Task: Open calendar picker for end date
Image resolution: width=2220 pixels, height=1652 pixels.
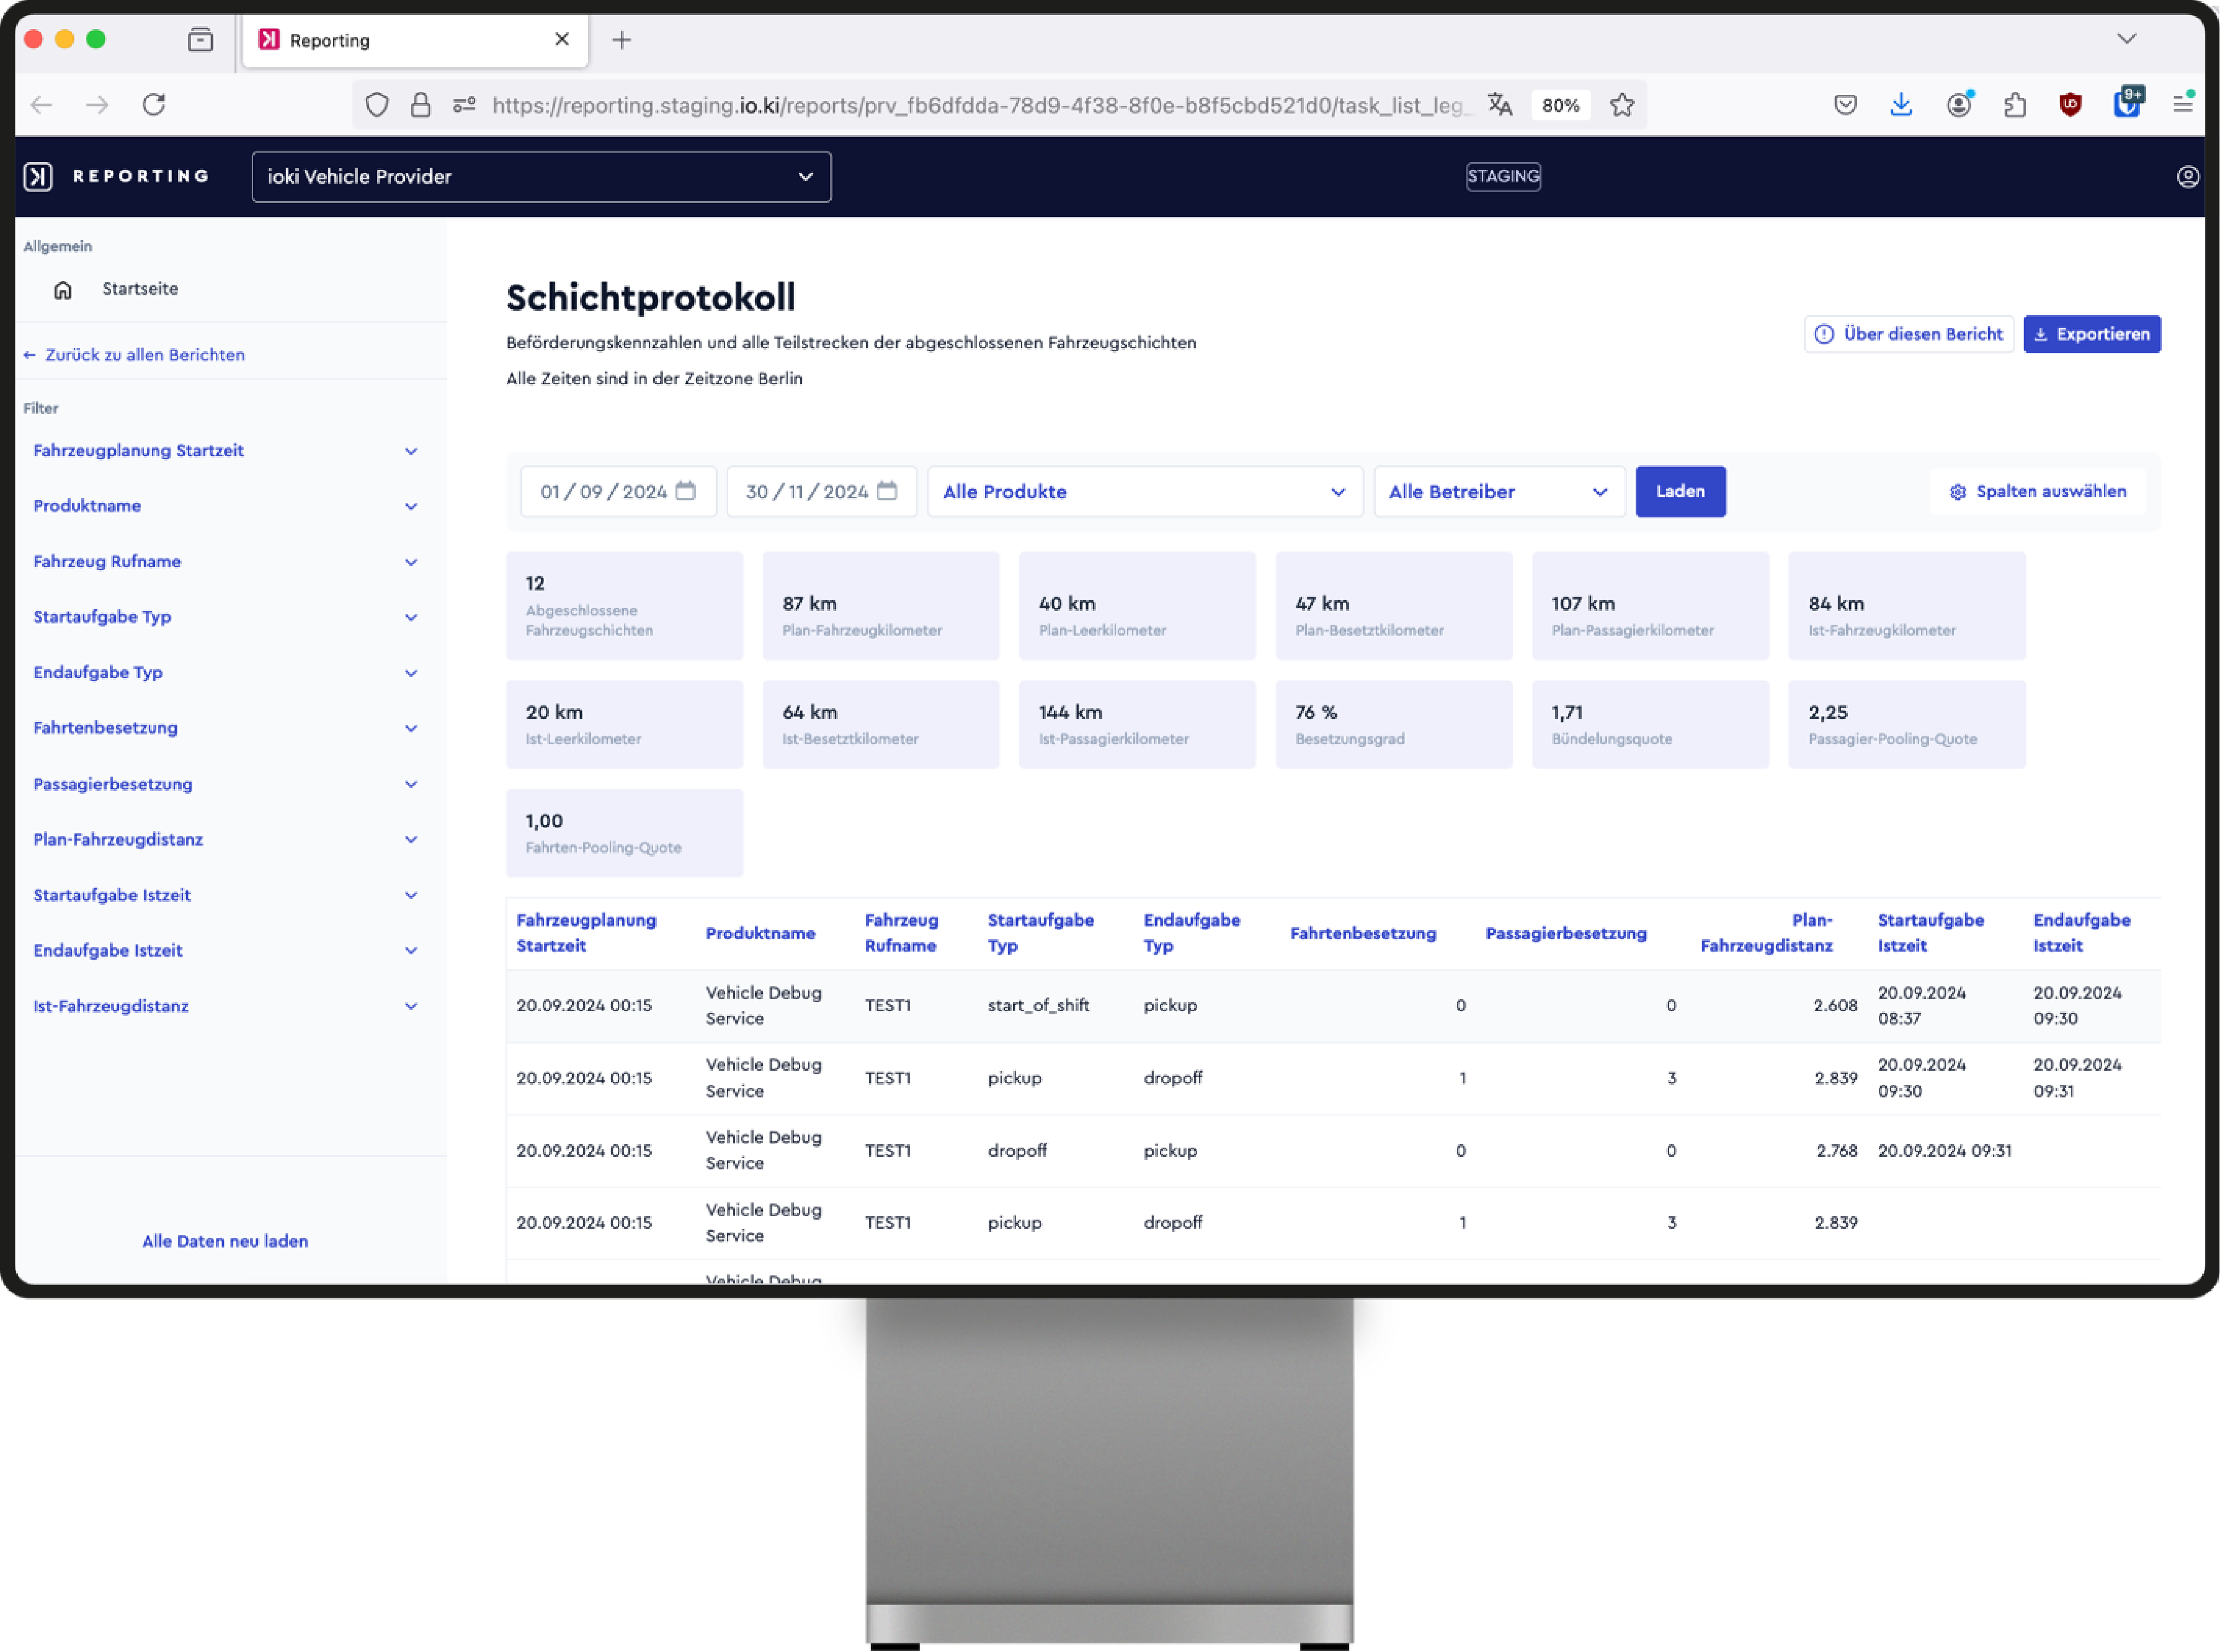Action: tap(887, 491)
